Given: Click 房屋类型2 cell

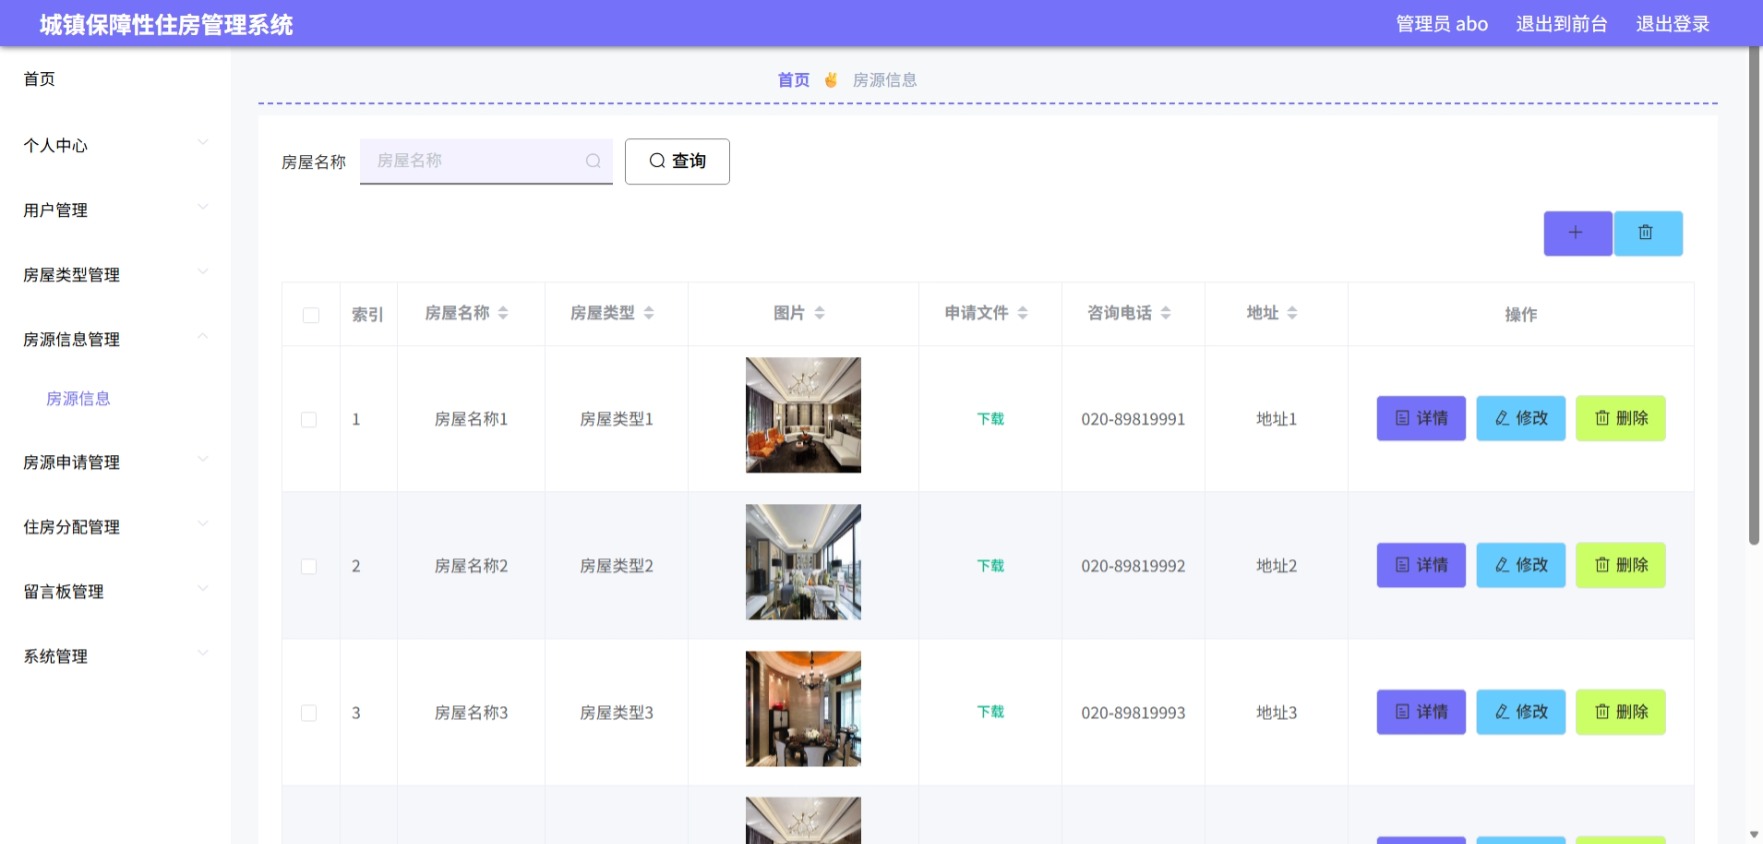Looking at the screenshot, I should (617, 567).
